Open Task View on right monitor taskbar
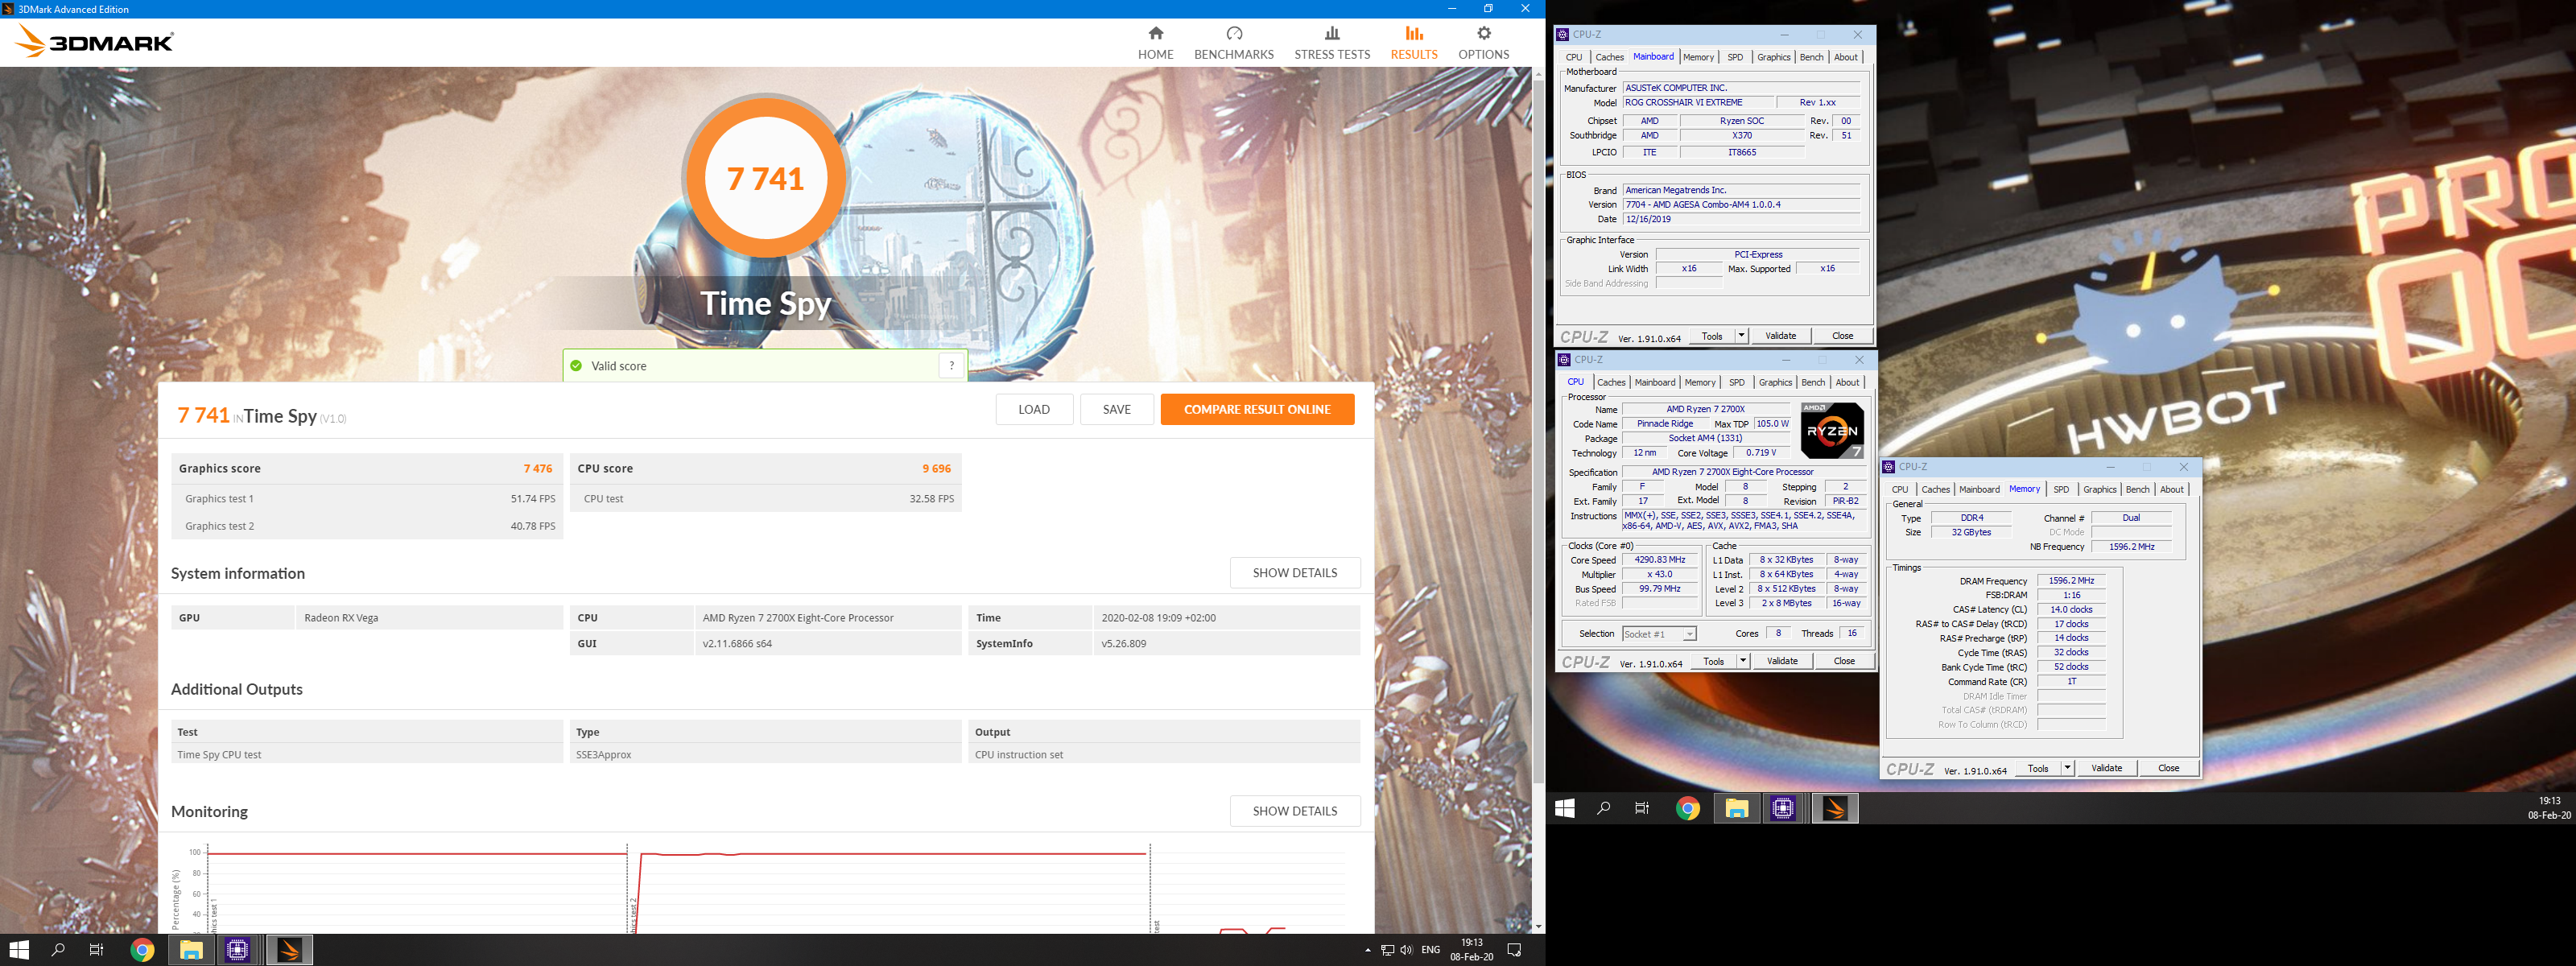The height and width of the screenshot is (966, 2576). [x=1642, y=808]
